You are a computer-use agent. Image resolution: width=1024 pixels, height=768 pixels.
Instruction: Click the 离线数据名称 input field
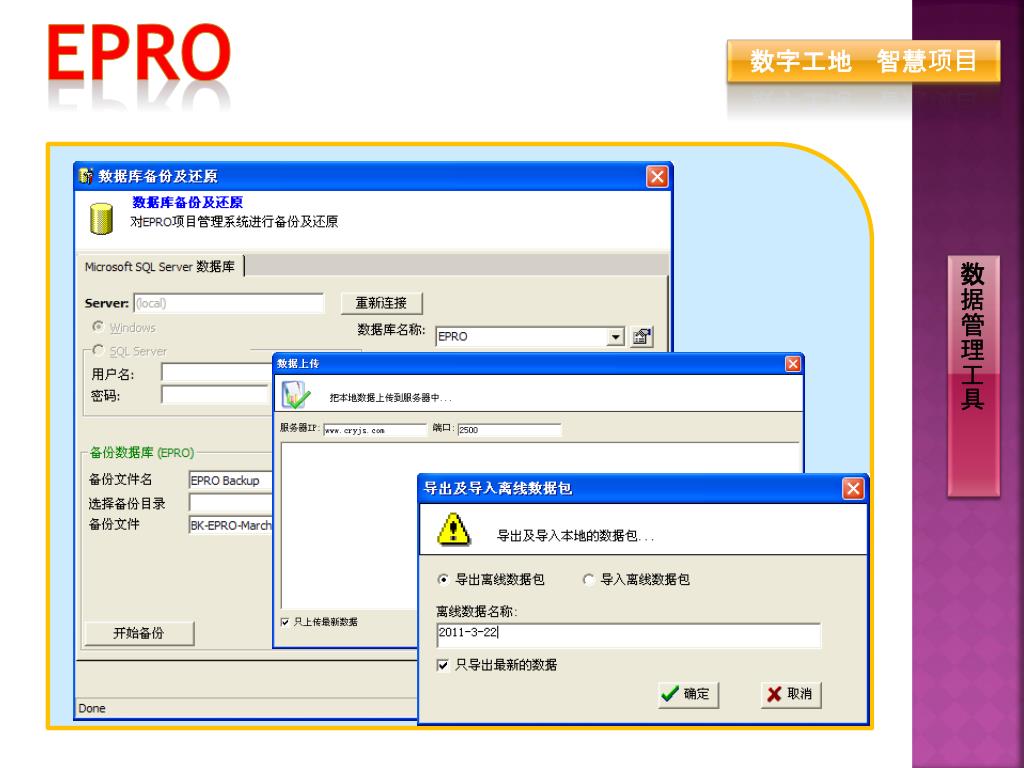tap(628, 634)
